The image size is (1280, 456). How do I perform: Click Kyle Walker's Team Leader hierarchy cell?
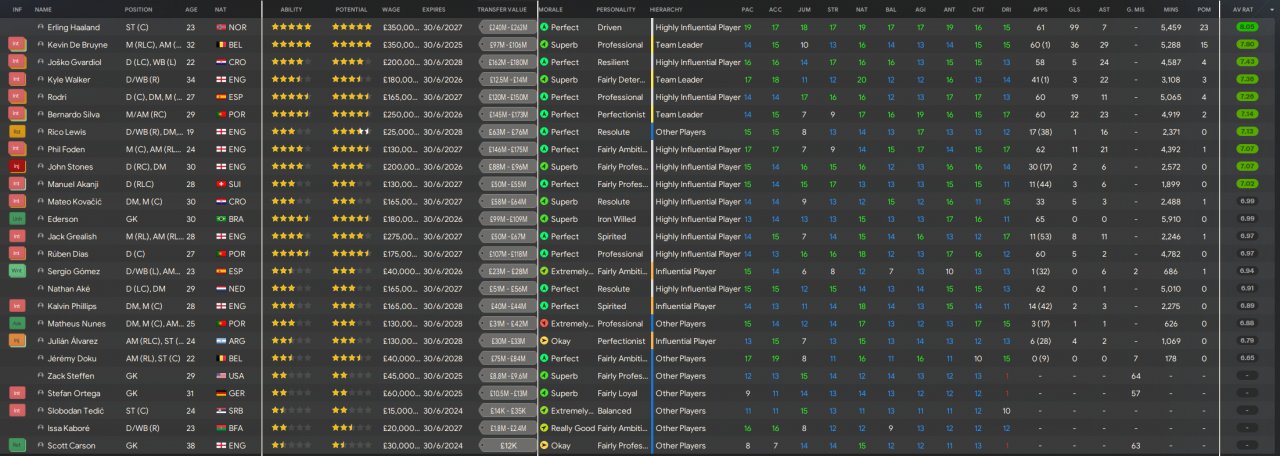tap(679, 80)
